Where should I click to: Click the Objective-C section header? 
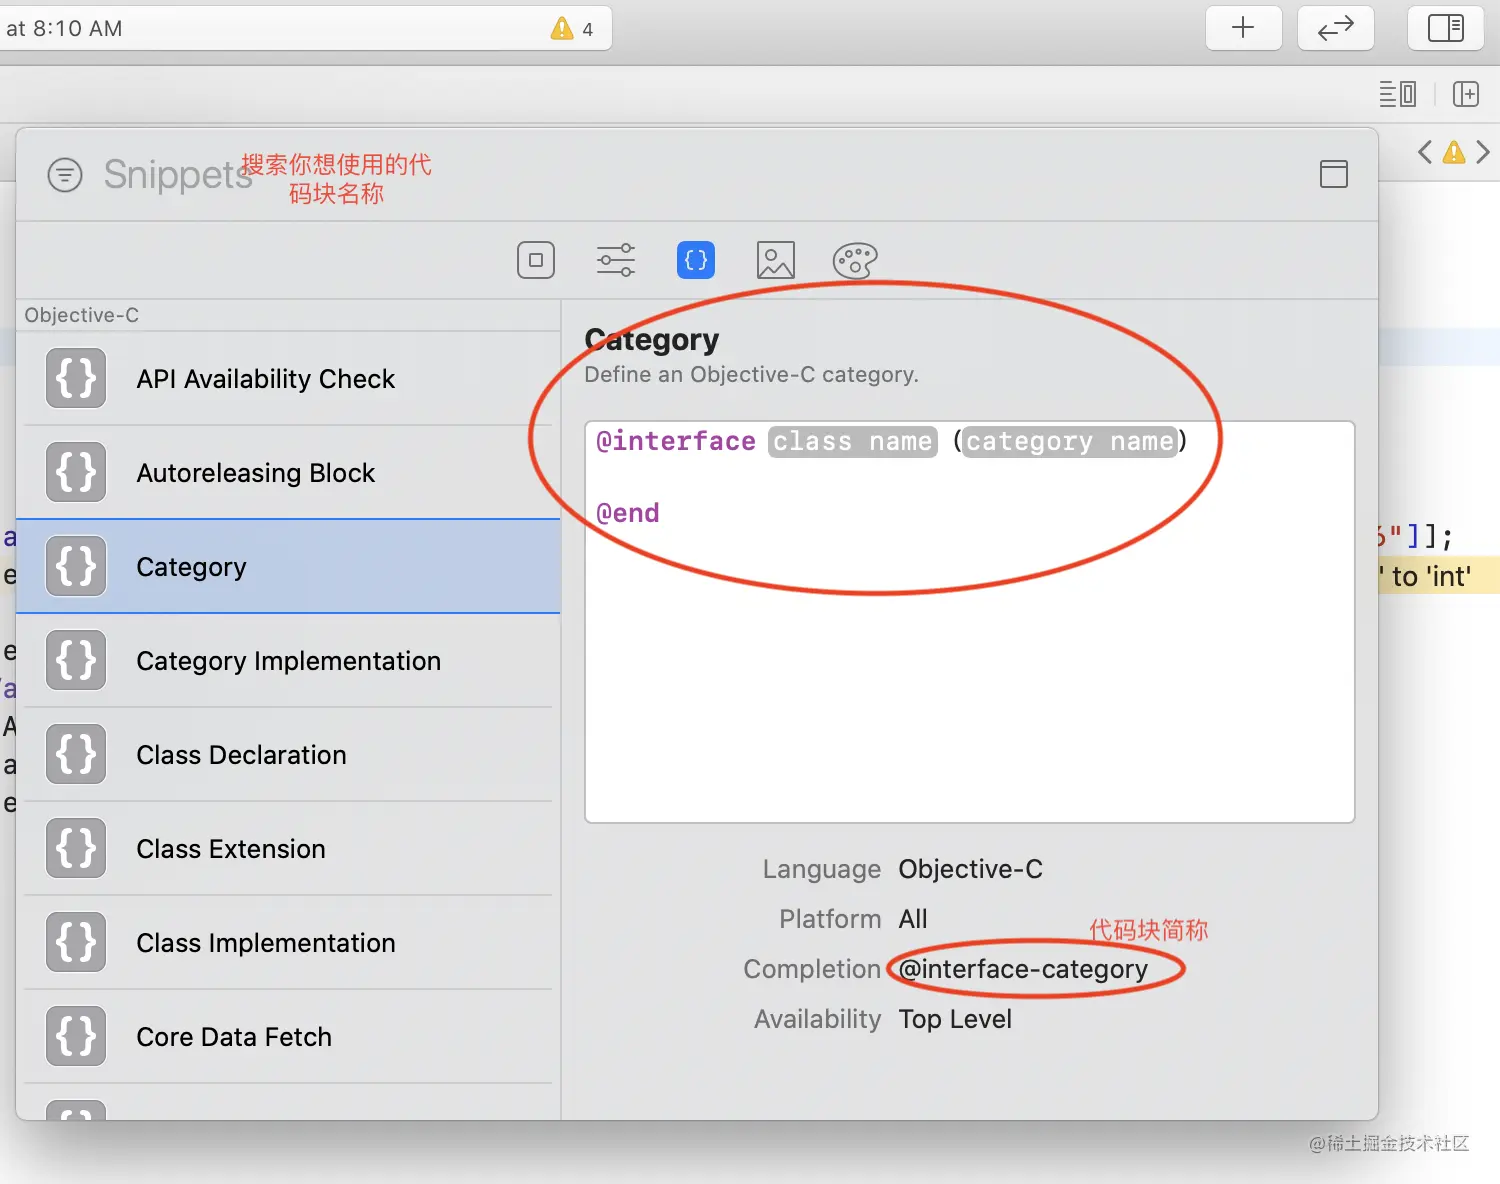click(x=82, y=315)
